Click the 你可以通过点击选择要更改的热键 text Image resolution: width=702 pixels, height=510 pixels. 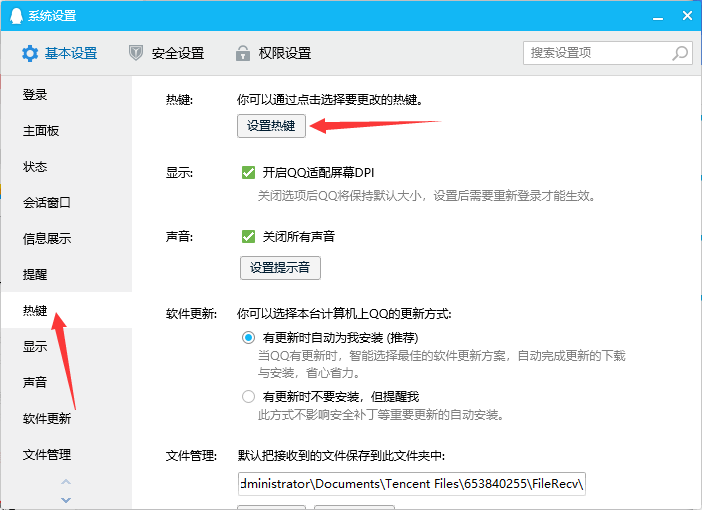(x=330, y=99)
